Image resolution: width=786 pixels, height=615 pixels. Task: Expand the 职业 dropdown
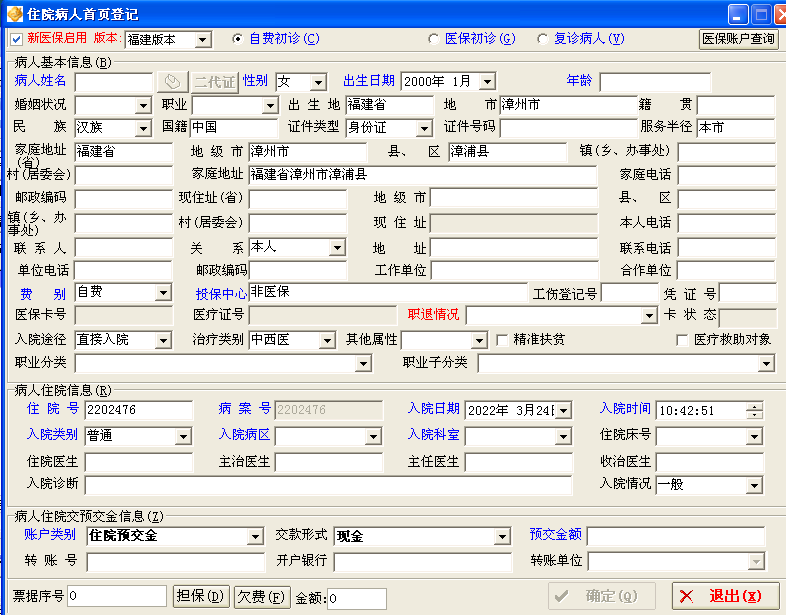(270, 105)
